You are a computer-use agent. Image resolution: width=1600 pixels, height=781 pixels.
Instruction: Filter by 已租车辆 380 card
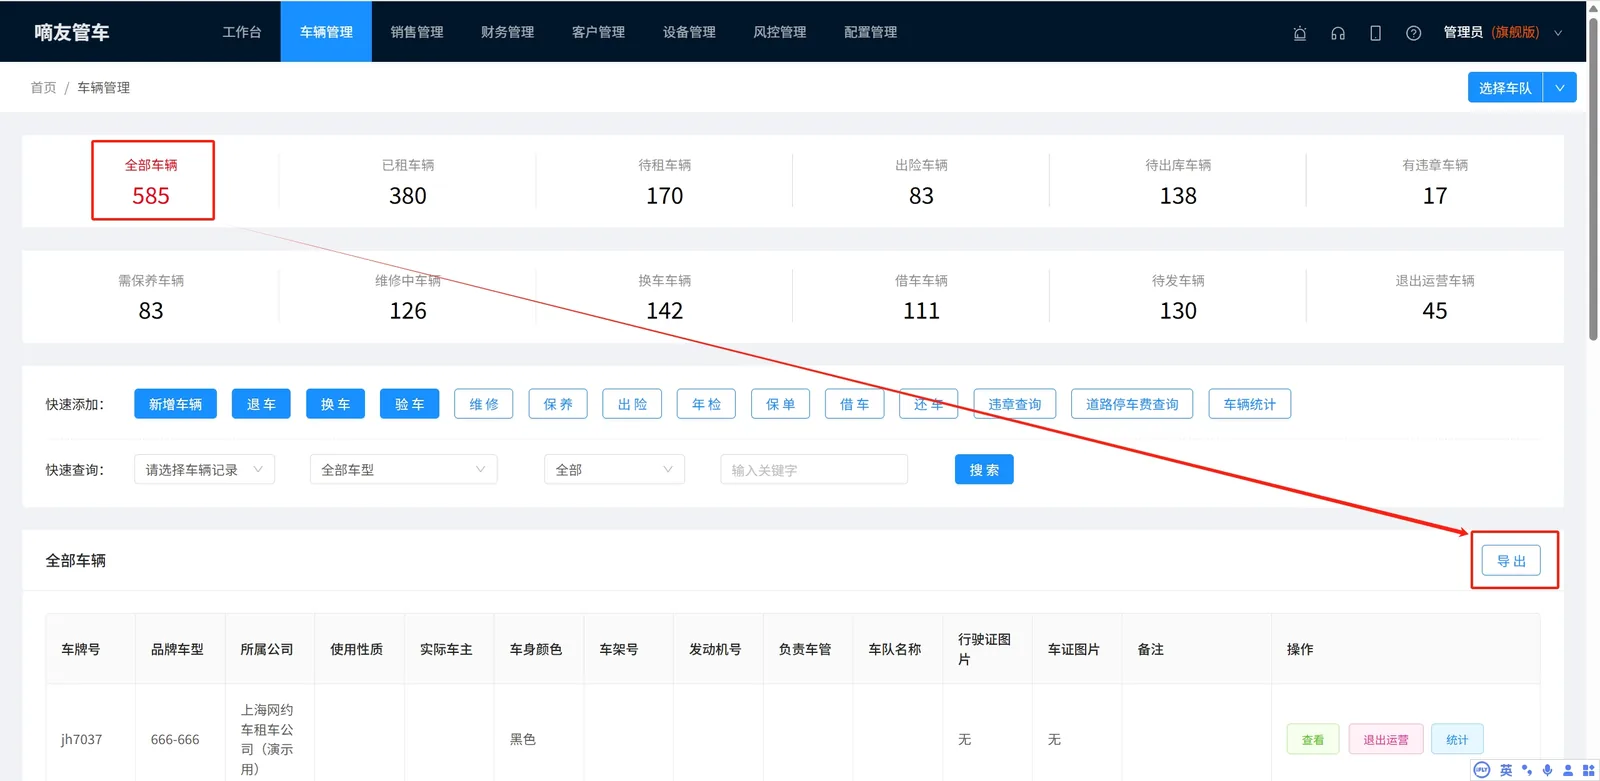(408, 181)
